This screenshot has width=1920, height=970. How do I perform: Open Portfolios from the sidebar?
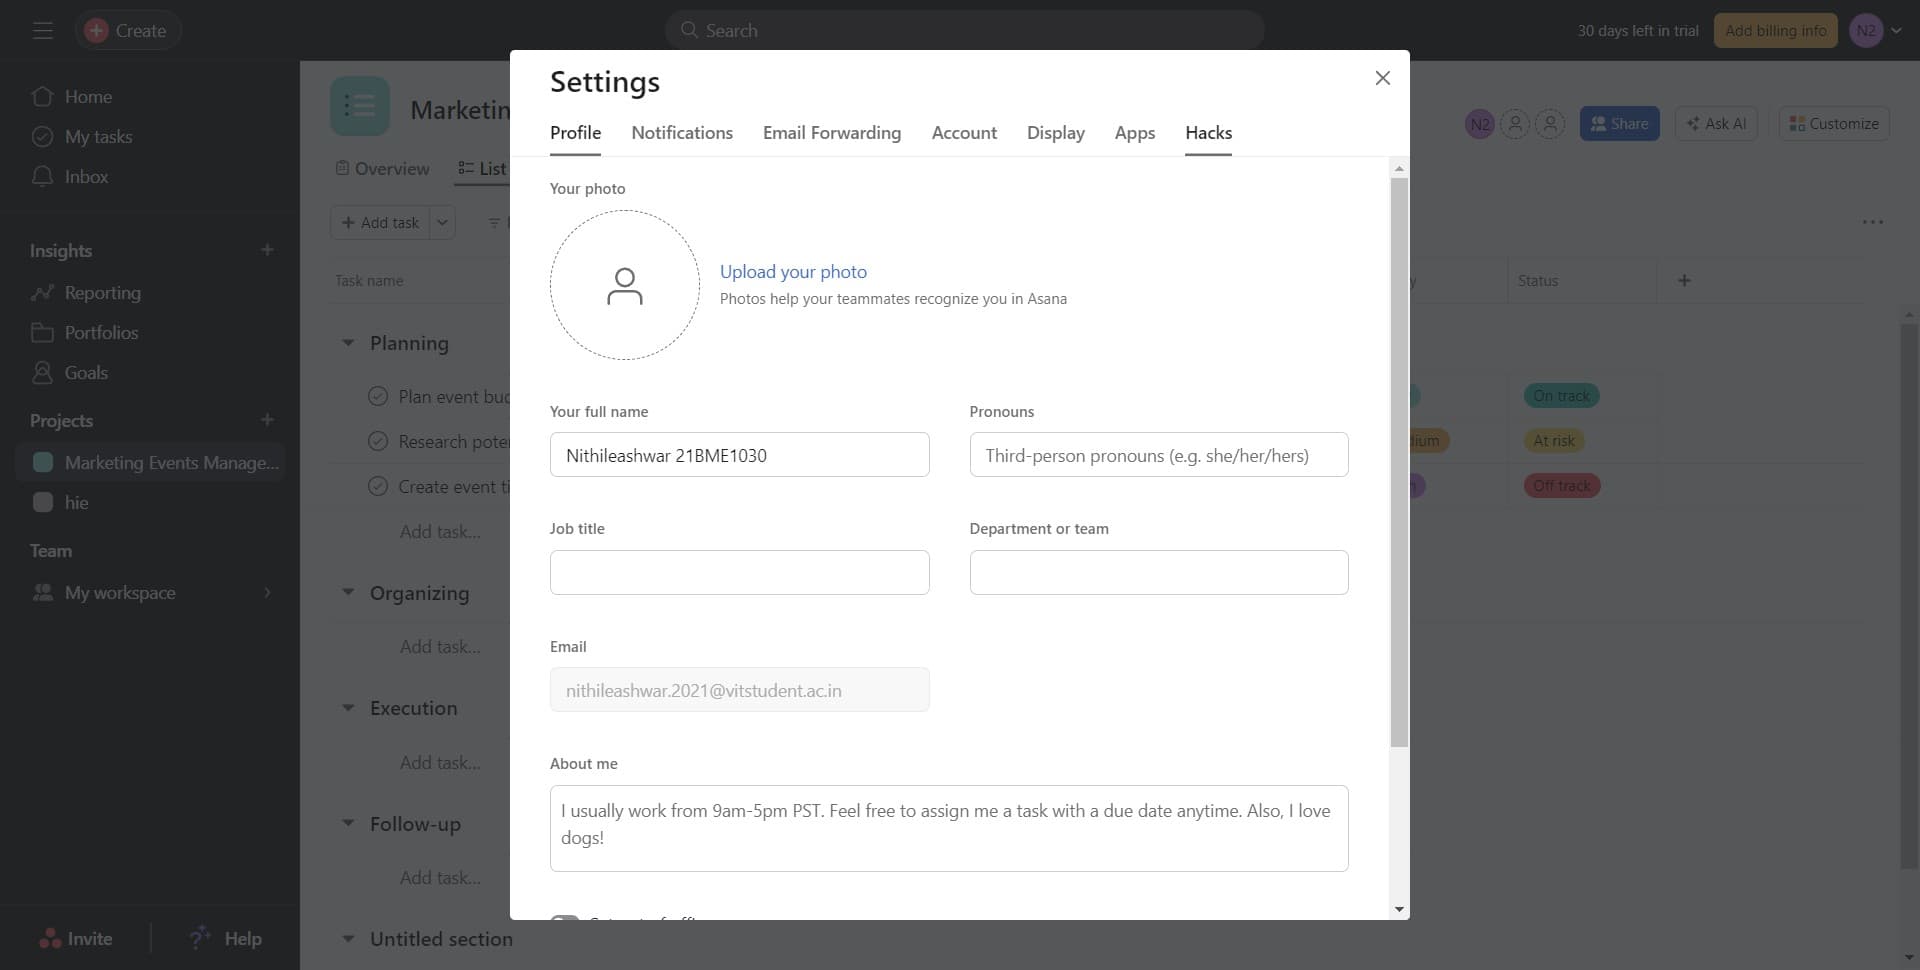pos(101,332)
